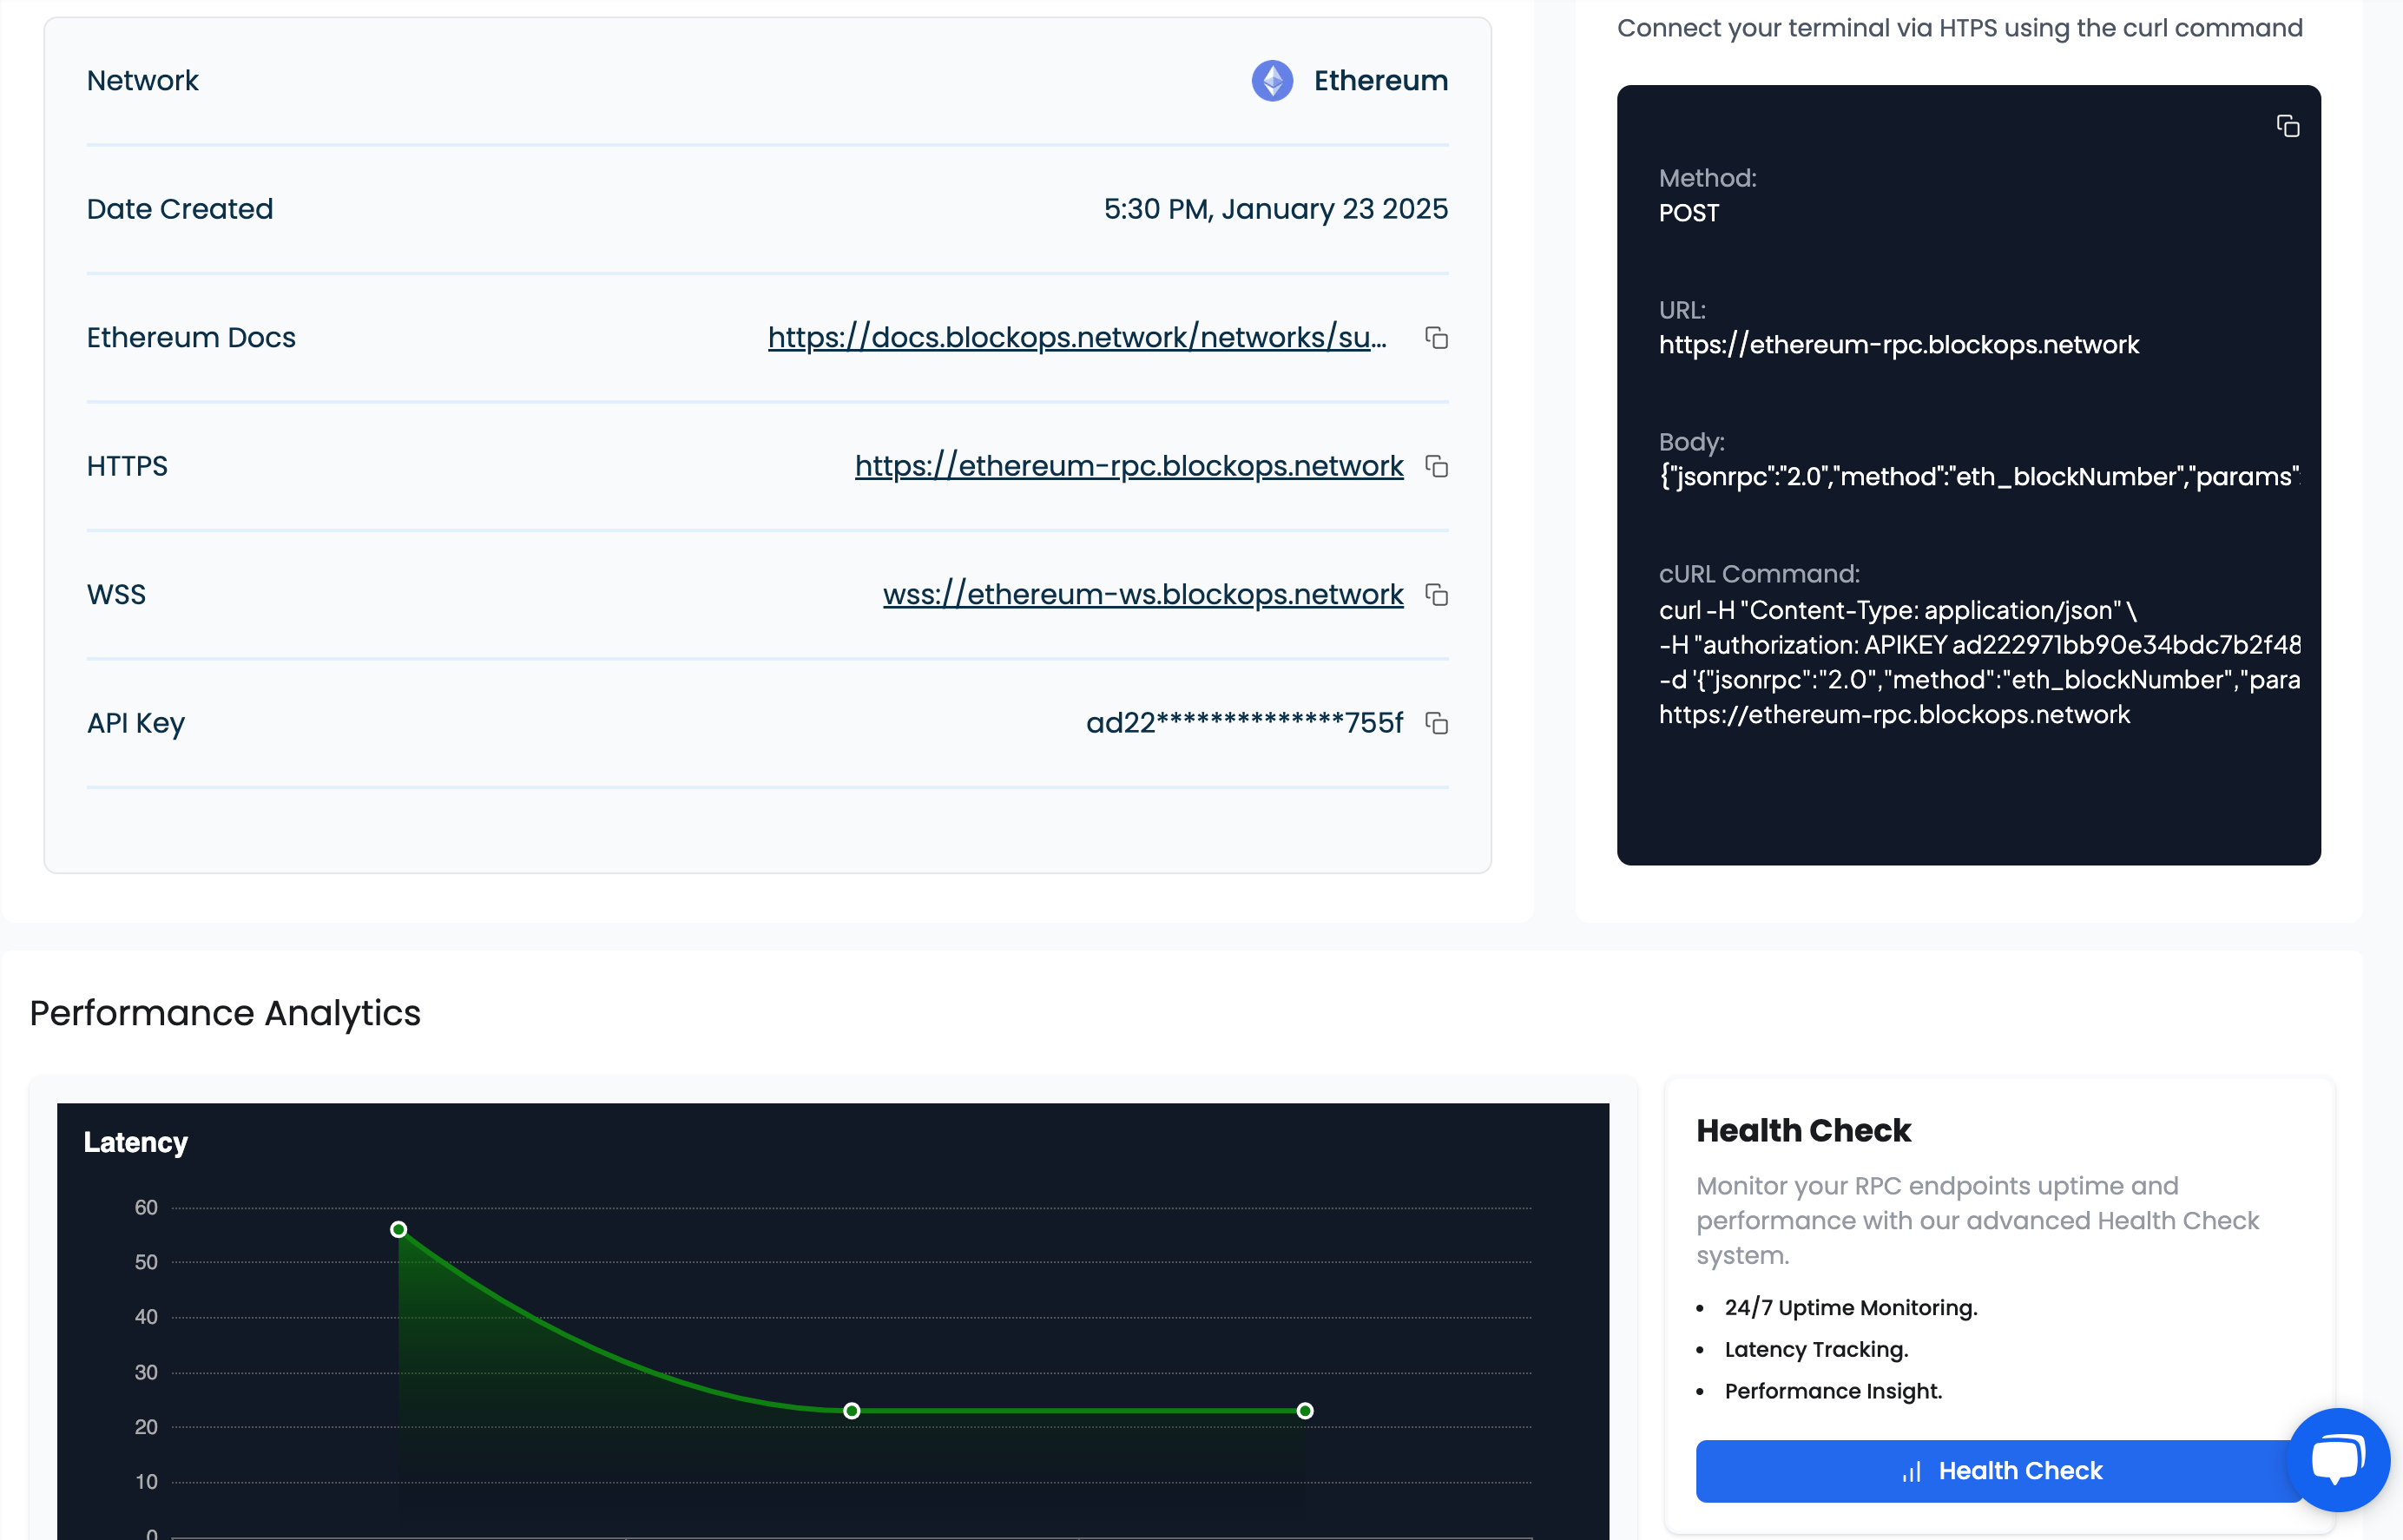This screenshot has height=1540, width=2403.
Task: Click the date '5:30 PM, January 23 2025'
Action: point(1275,209)
